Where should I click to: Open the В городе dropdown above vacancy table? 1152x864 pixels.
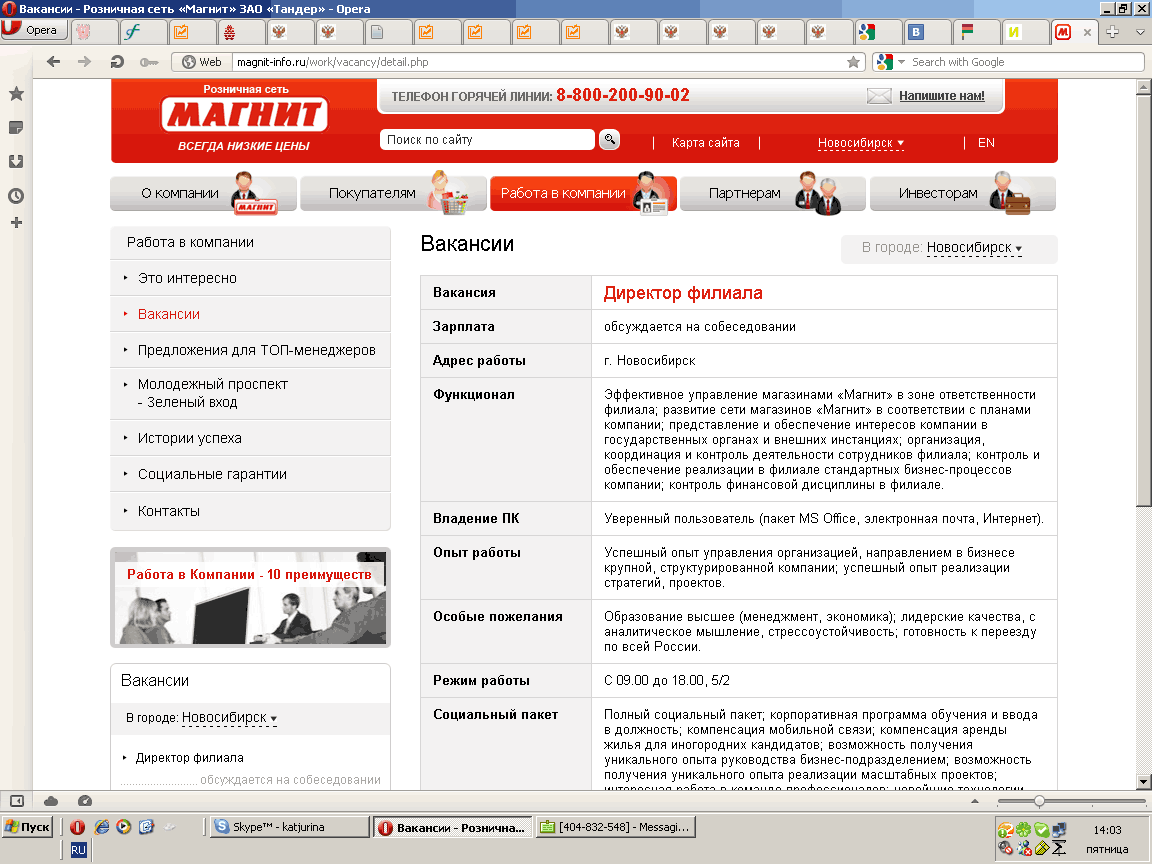974,248
